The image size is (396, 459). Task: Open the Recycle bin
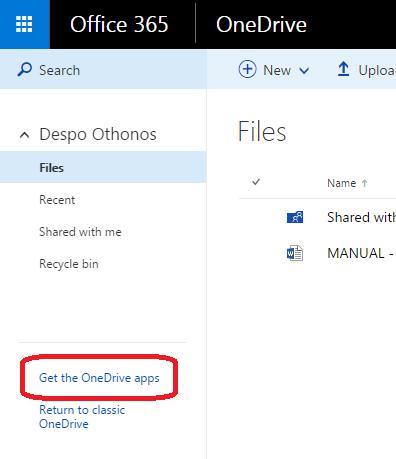(x=69, y=264)
